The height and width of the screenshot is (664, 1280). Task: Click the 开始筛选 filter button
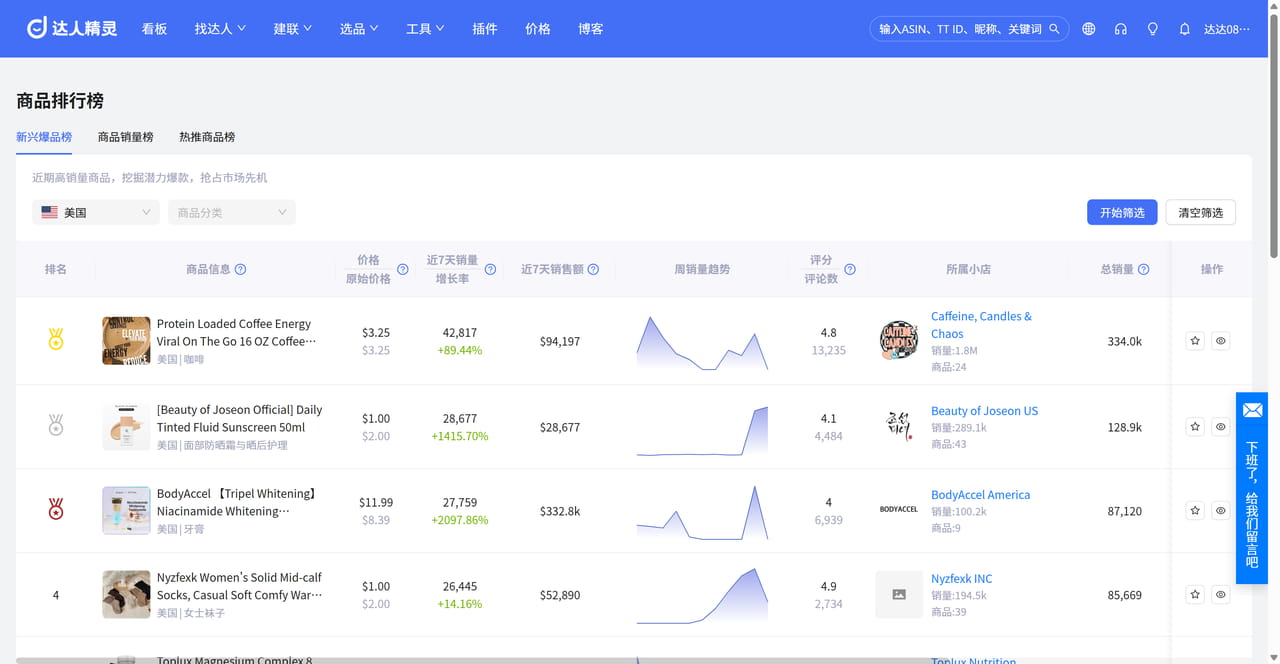coord(1122,212)
